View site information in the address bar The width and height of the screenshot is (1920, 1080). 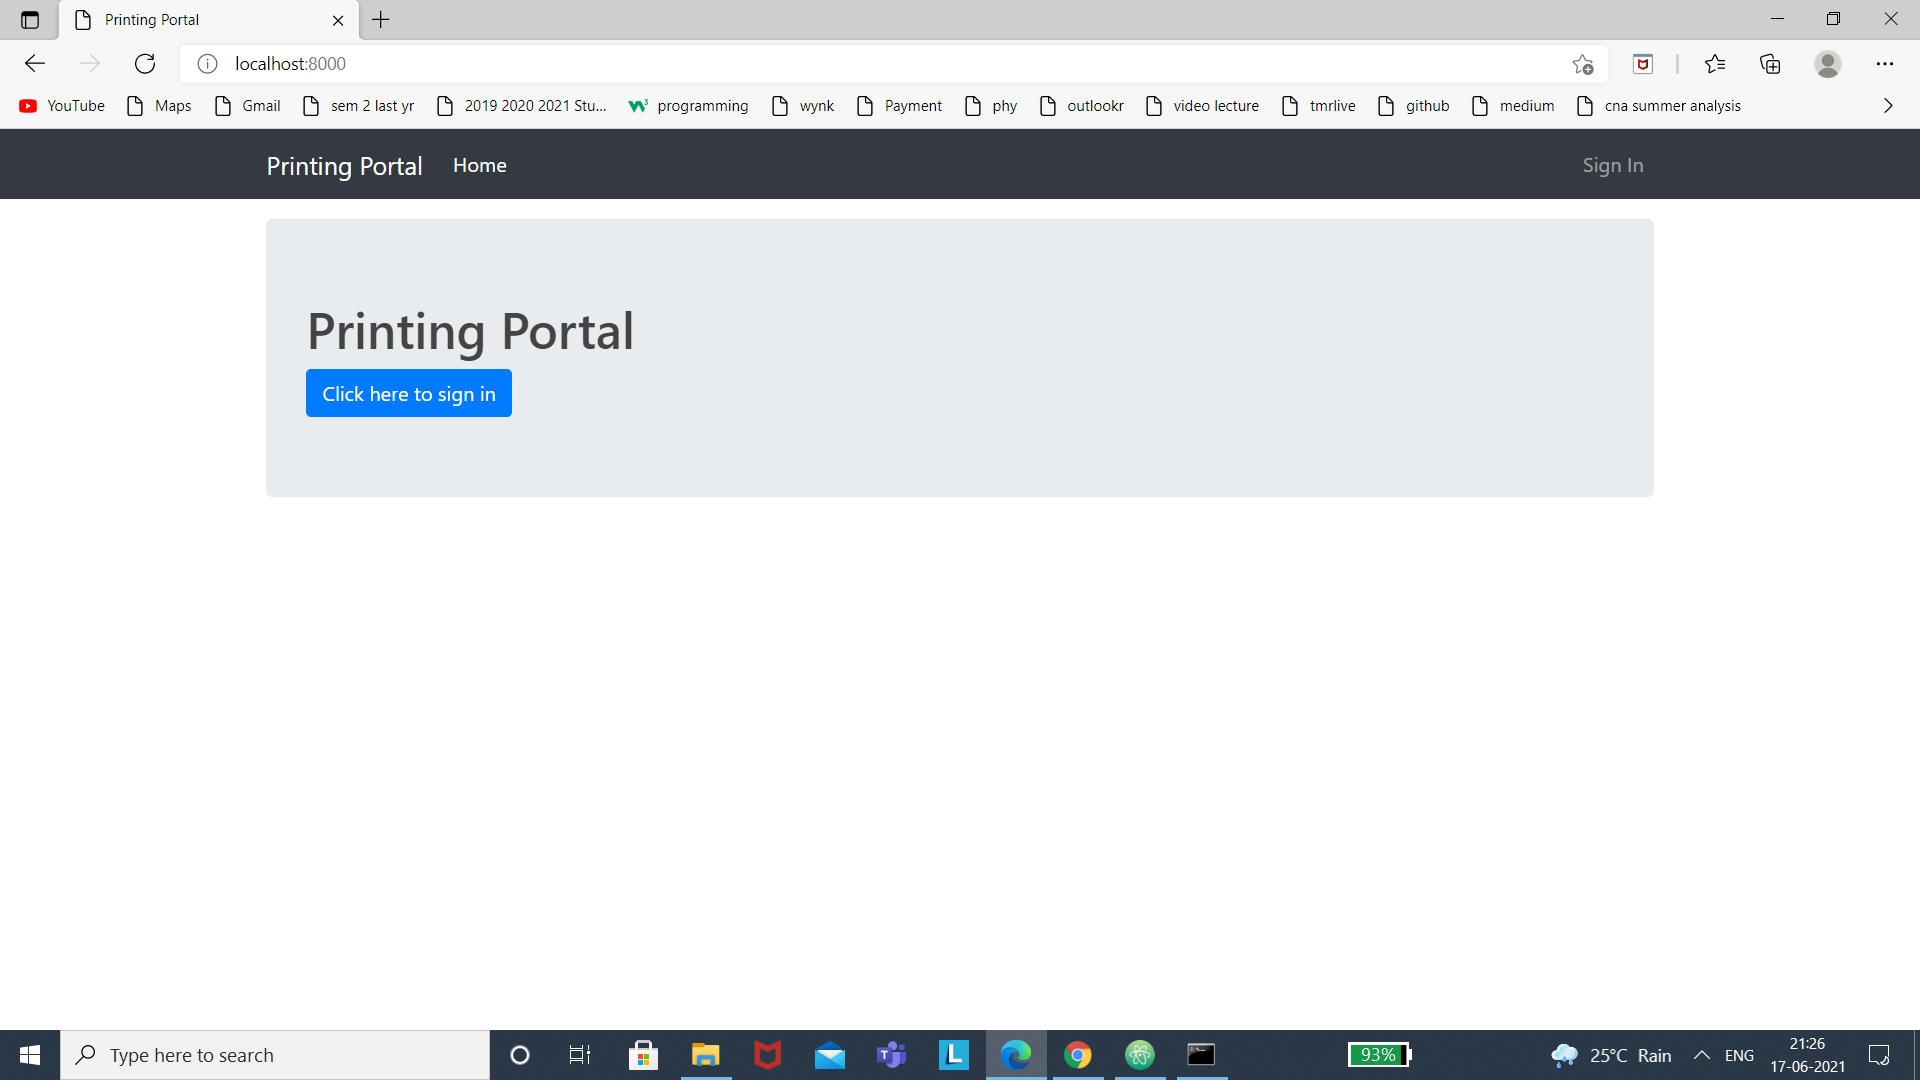(207, 63)
